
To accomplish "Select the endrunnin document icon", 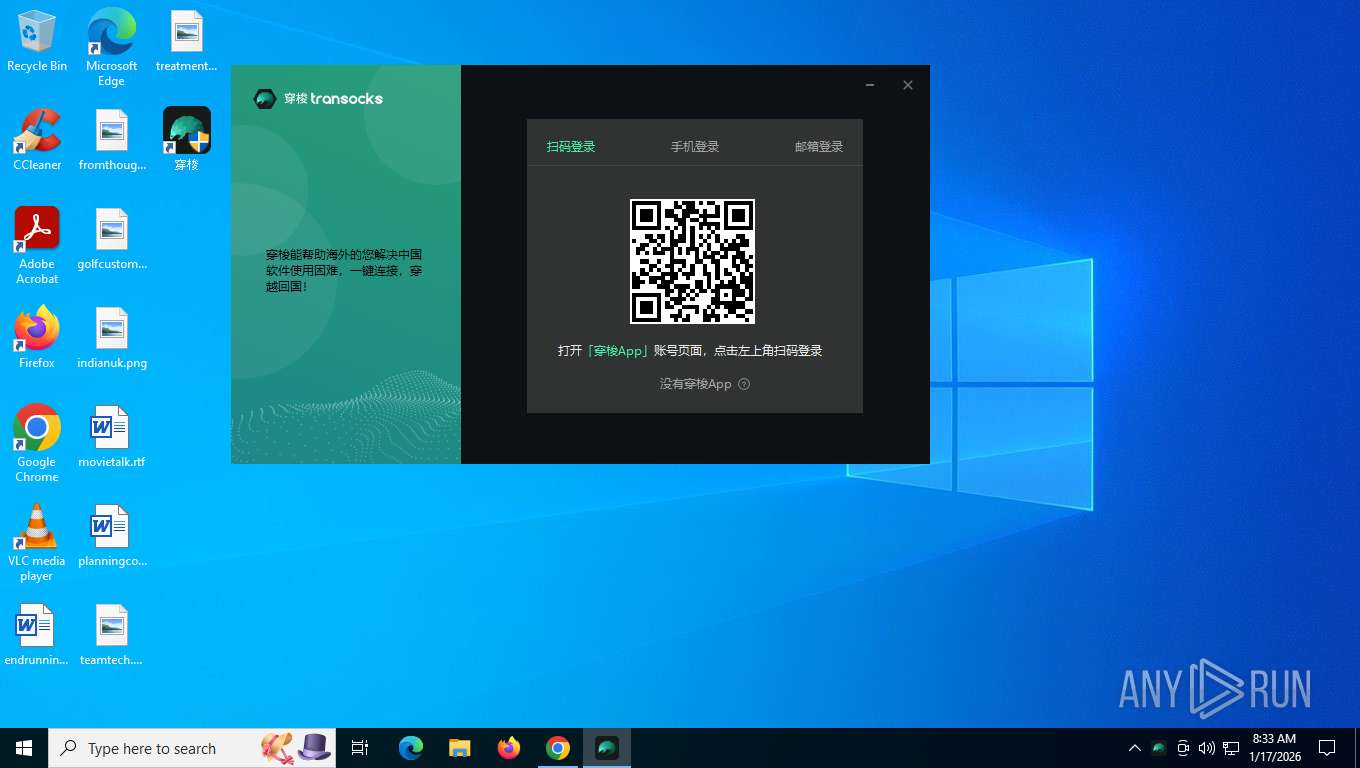I will 37,636.
